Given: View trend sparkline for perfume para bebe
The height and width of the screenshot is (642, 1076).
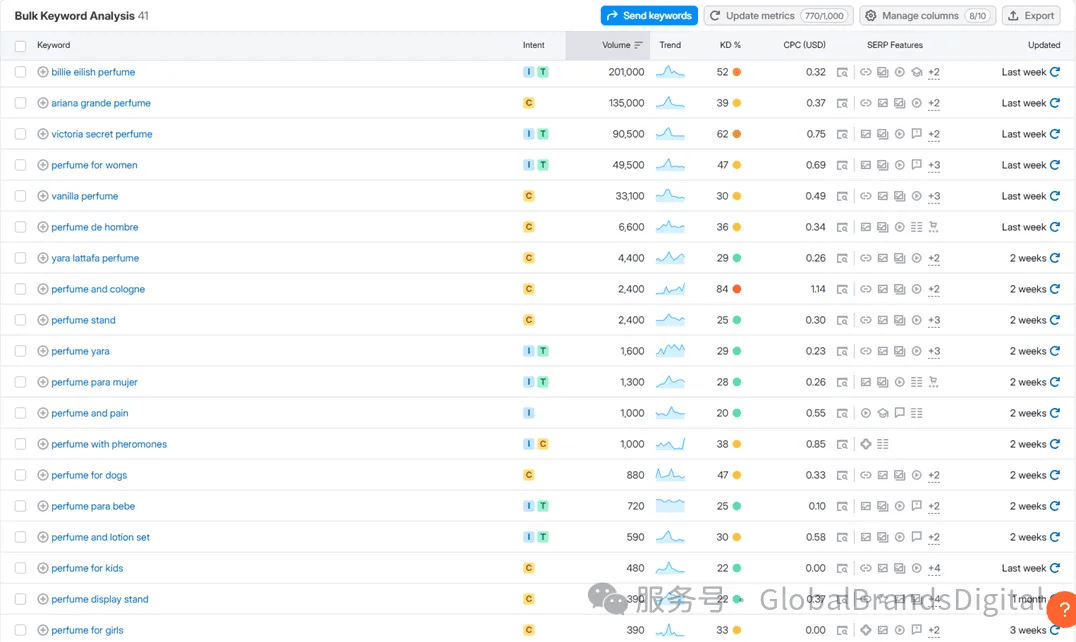Looking at the screenshot, I should pyautogui.click(x=670, y=506).
